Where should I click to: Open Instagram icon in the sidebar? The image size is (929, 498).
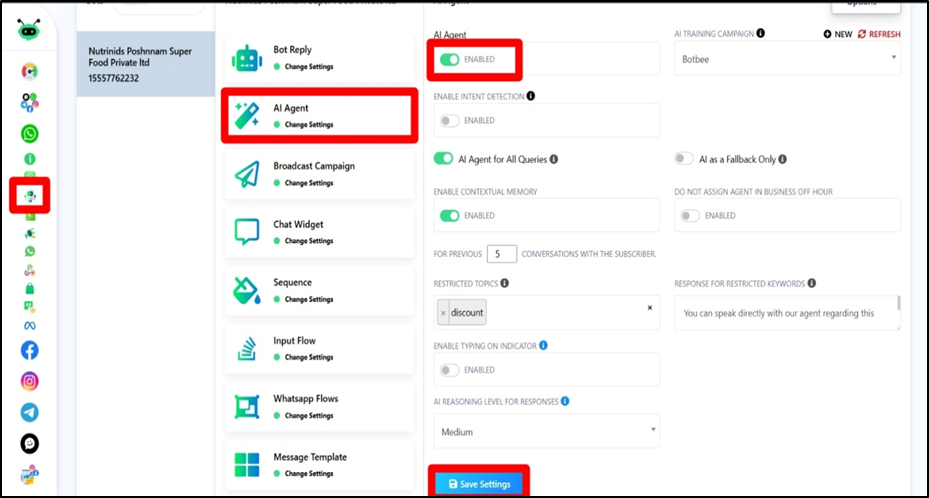(x=30, y=381)
